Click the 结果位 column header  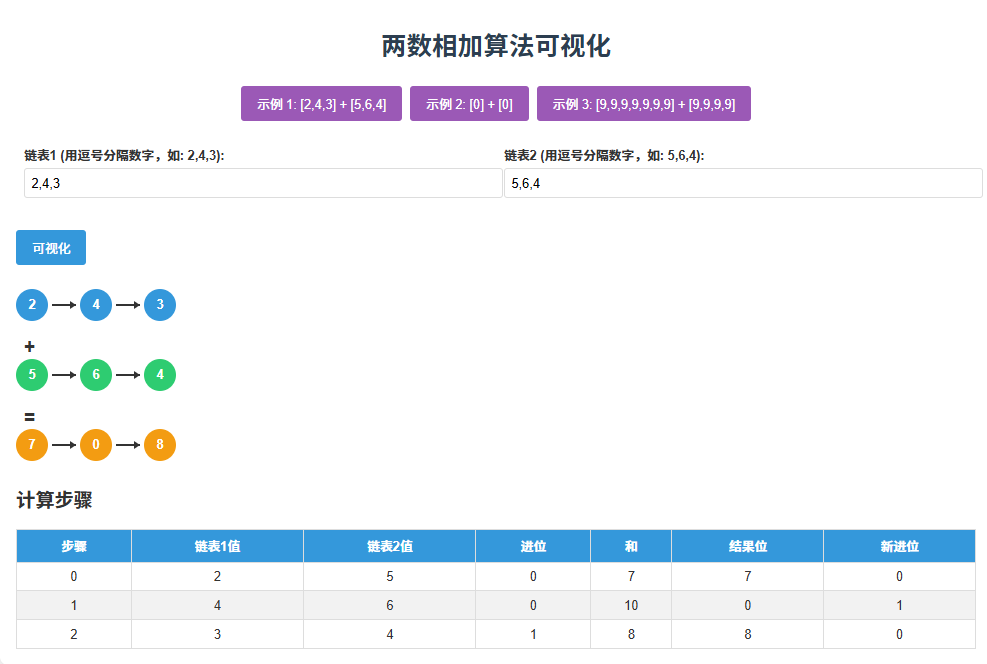pos(748,546)
